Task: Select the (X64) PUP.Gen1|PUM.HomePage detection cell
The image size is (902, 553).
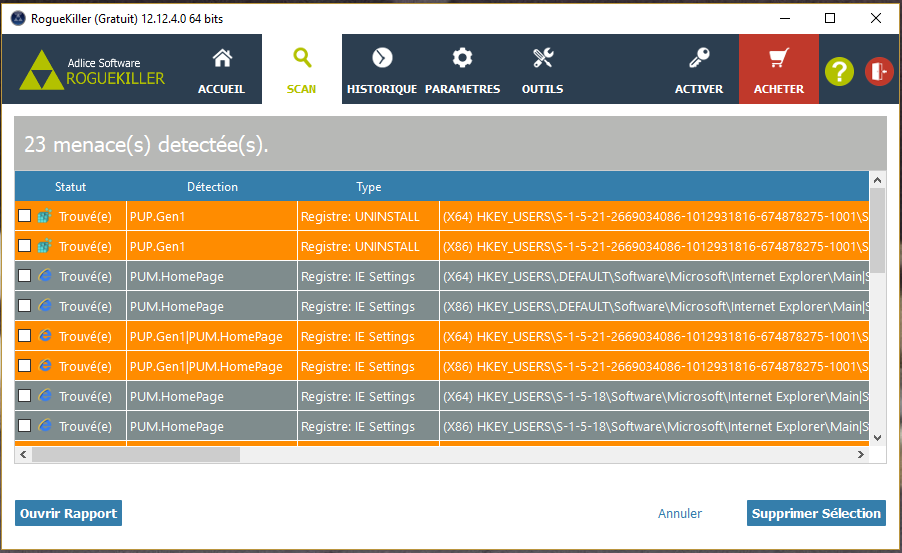Action: click(x=212, y=336)
